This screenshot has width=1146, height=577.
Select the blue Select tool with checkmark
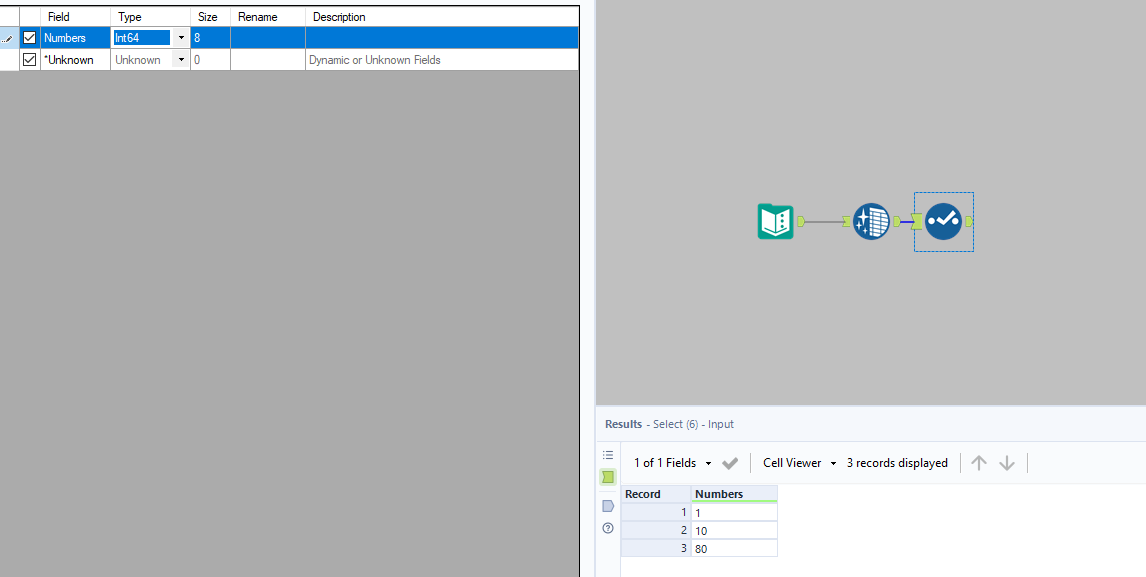(941, 221)
